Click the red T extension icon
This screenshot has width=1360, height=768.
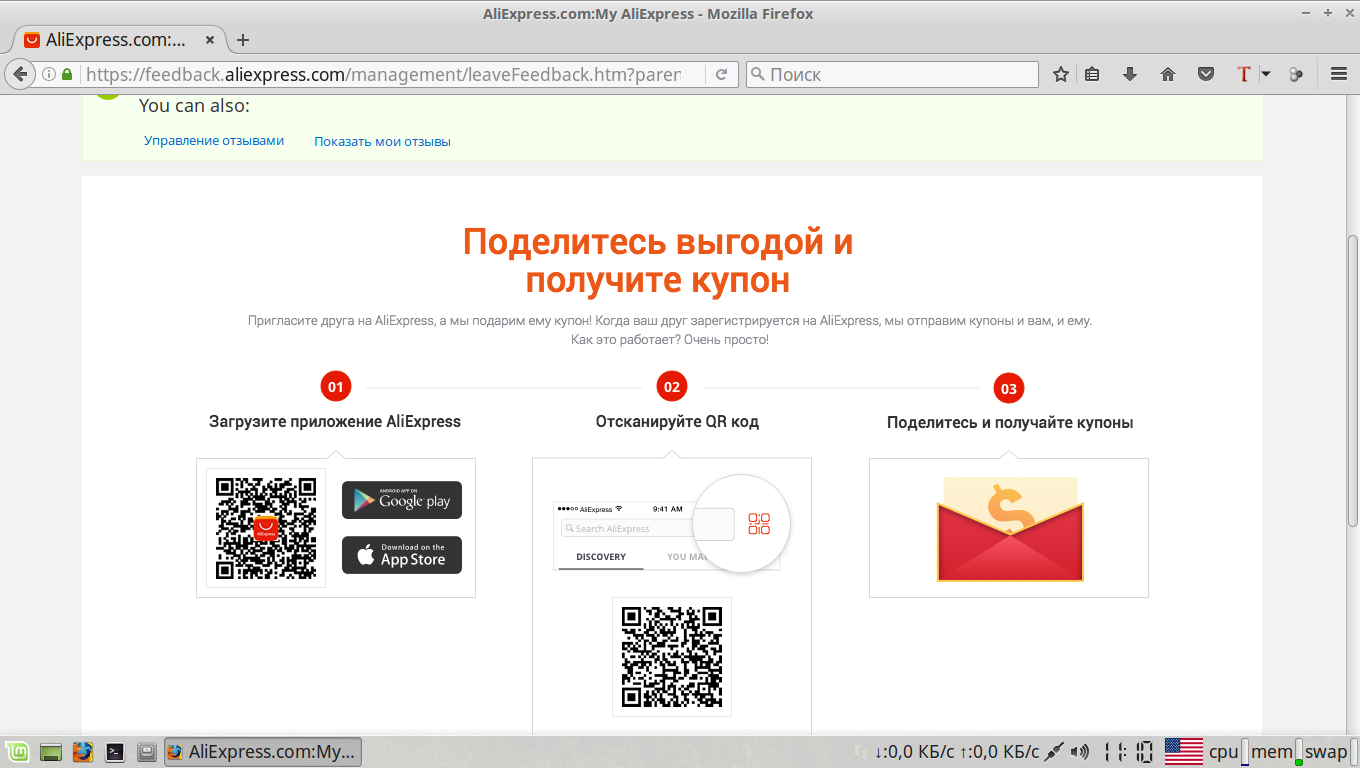[x=1244, y=74]
